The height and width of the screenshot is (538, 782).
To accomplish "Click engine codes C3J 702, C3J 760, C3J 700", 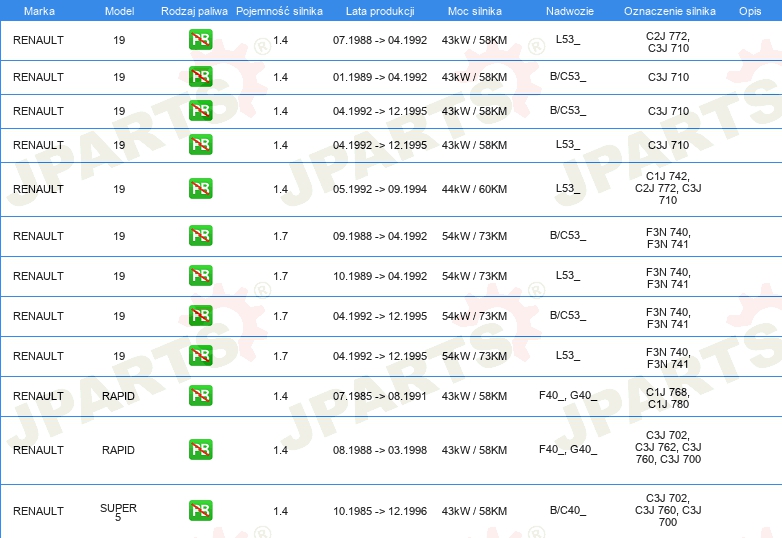I will point(668,510).
